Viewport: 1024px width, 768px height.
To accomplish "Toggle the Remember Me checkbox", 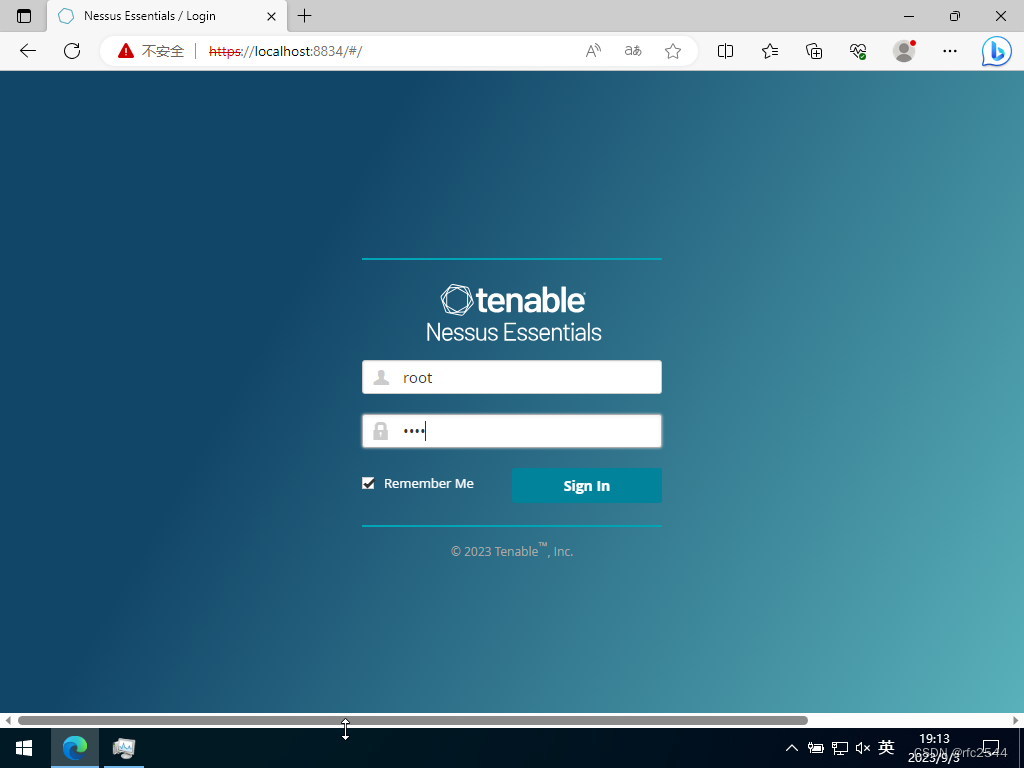I will coord(368,483).
